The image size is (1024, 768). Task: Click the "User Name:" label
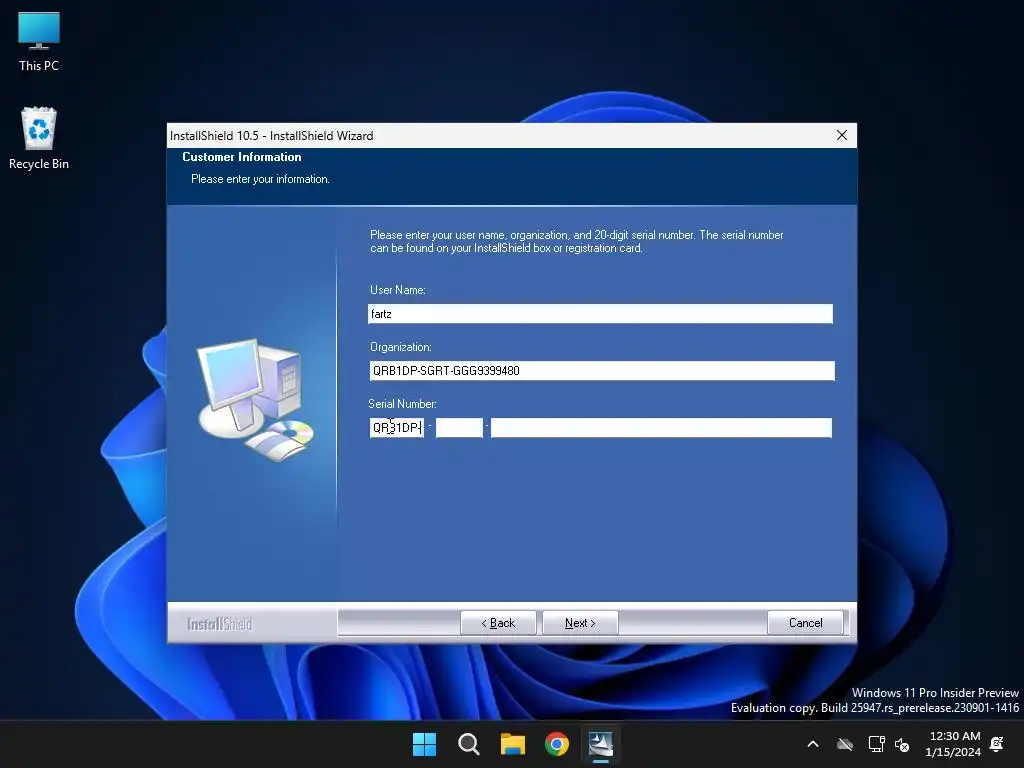pyautogui.click(x=398, y=290)
